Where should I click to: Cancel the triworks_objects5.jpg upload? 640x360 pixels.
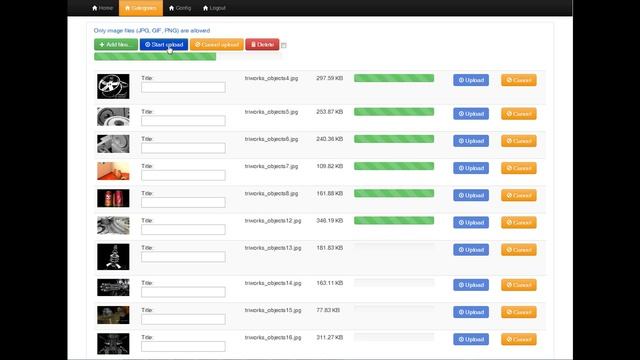point(519,114)
